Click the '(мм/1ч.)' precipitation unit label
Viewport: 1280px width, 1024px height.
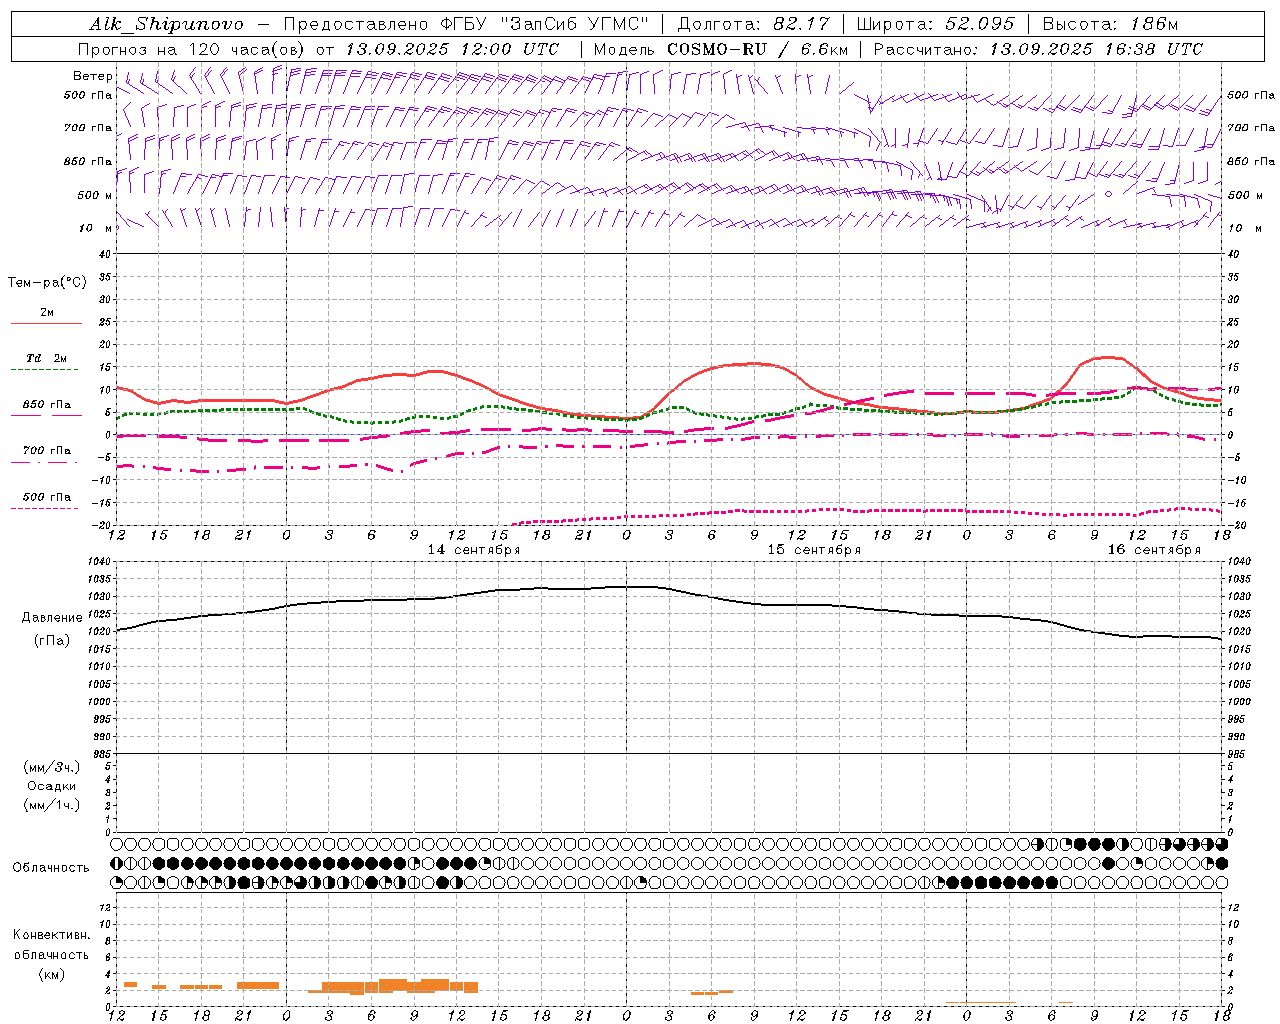pos(52,805)
